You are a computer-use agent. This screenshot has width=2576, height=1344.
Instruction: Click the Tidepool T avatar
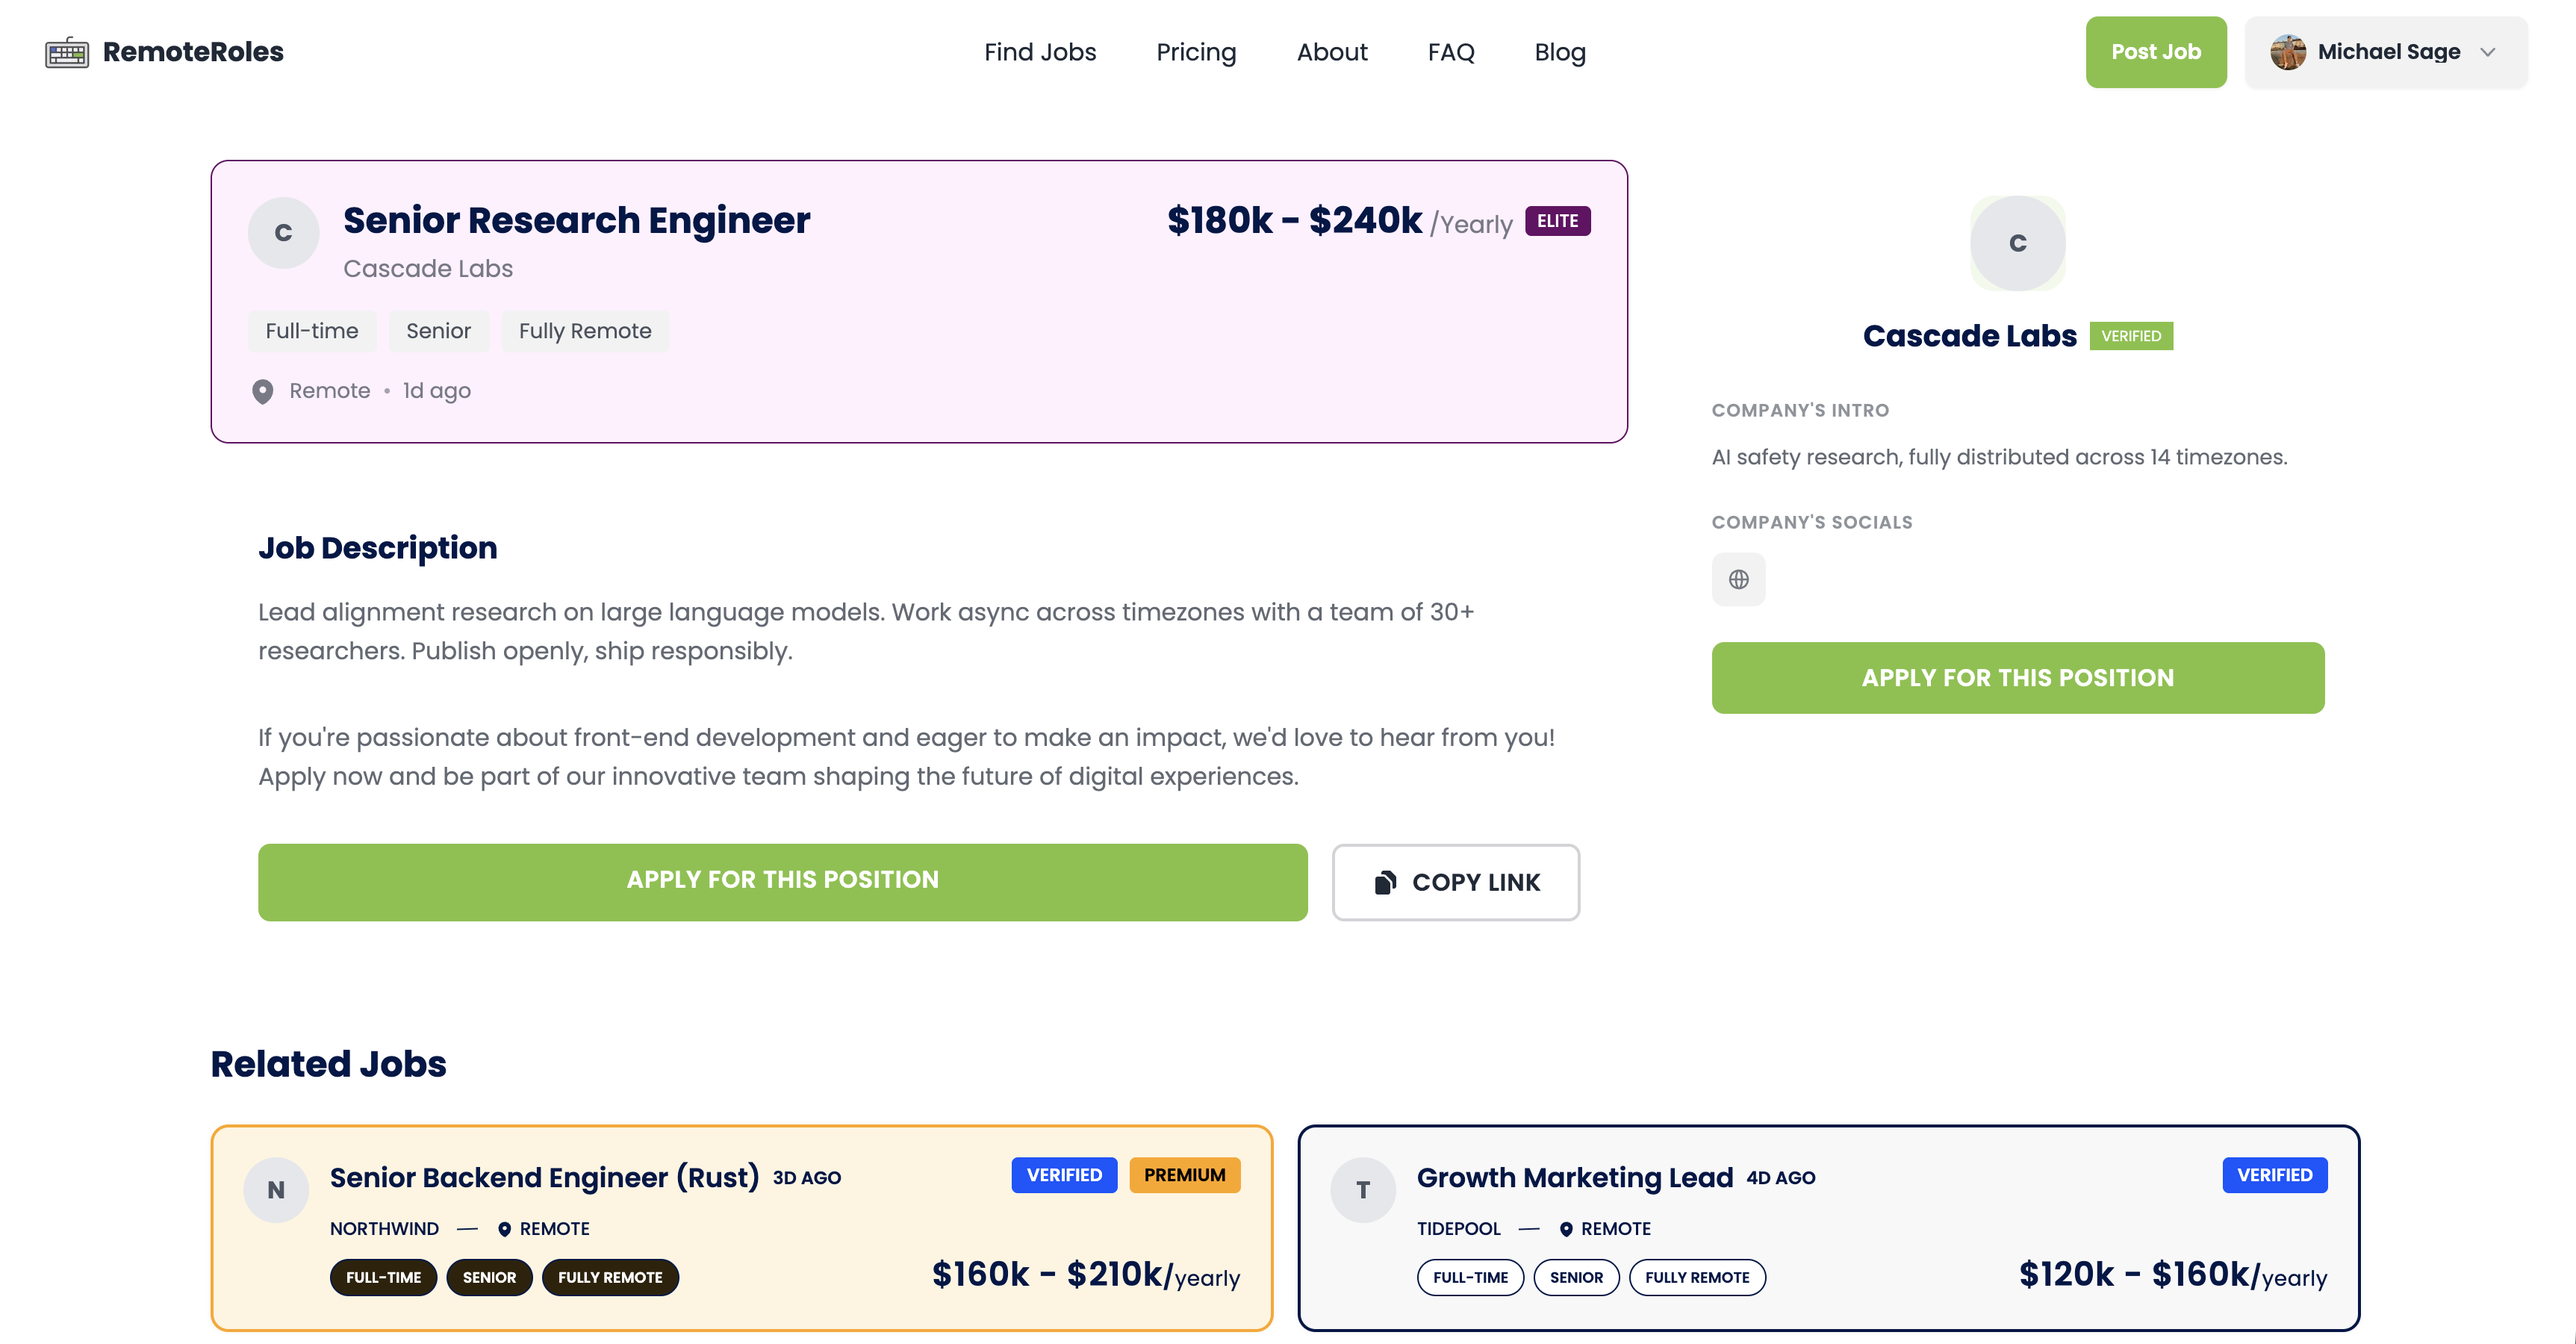tap(1362, 1190)
